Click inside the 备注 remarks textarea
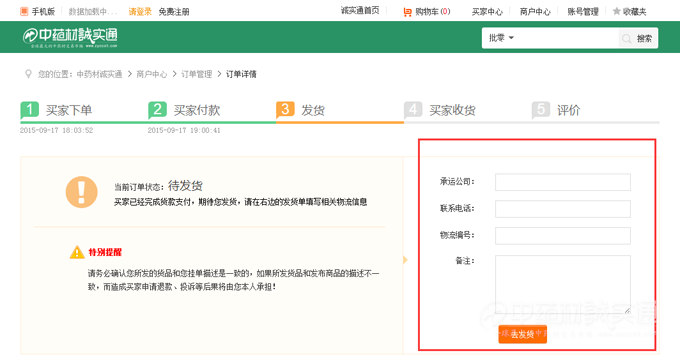This screenshot has width=680, height=360. pyautogui.click(x=563, y=284)
